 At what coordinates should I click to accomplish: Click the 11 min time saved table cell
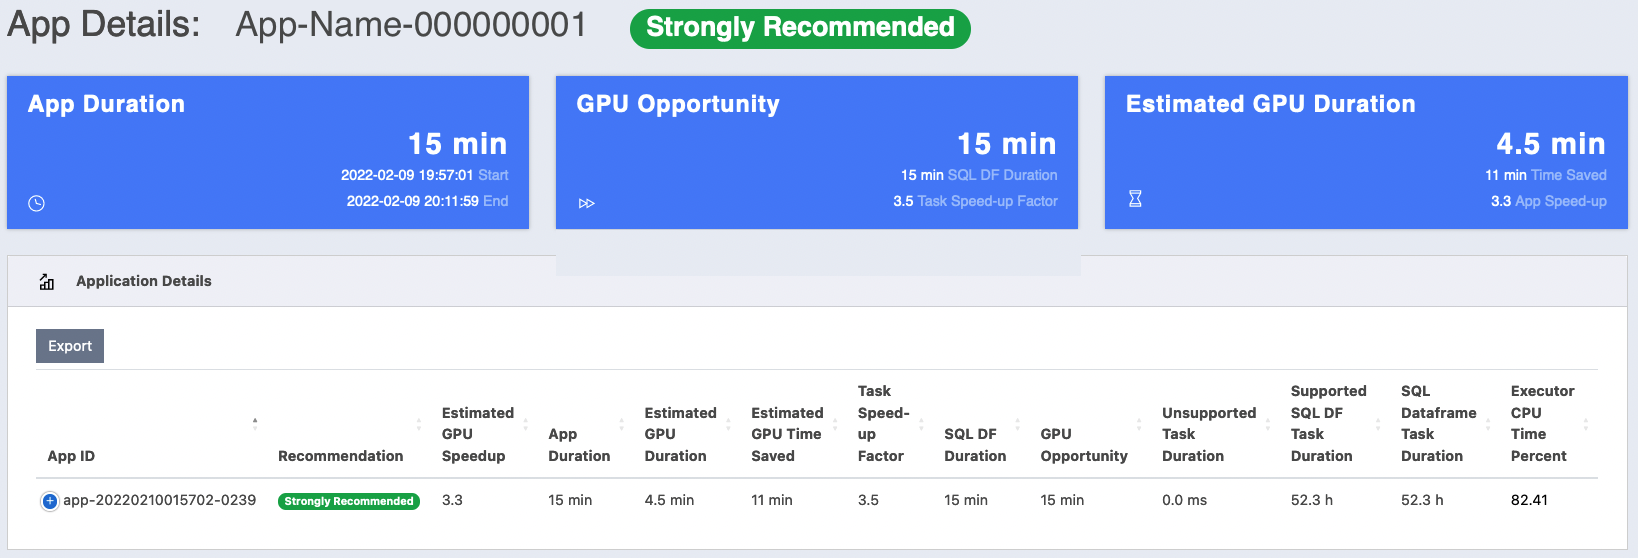(772, 500)
